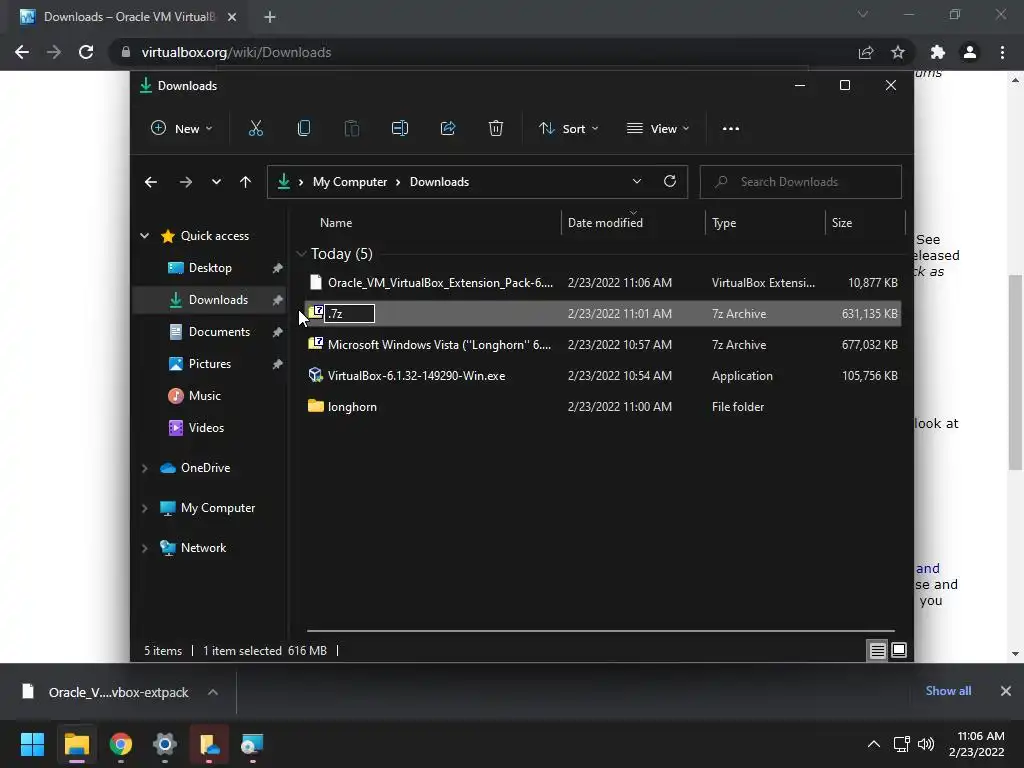Expand the address bar history dropdown
This screenshot has height=768, width=1024.
coord(637,182)
